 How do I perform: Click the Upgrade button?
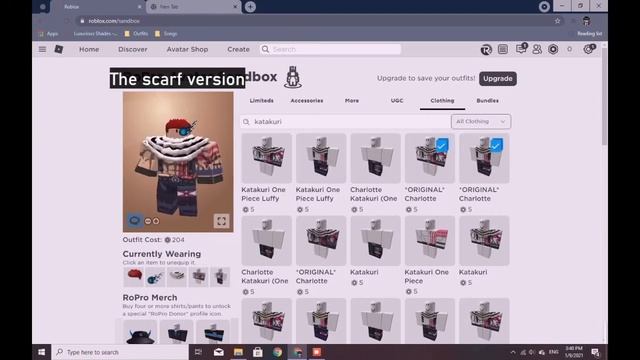point(498,78)
